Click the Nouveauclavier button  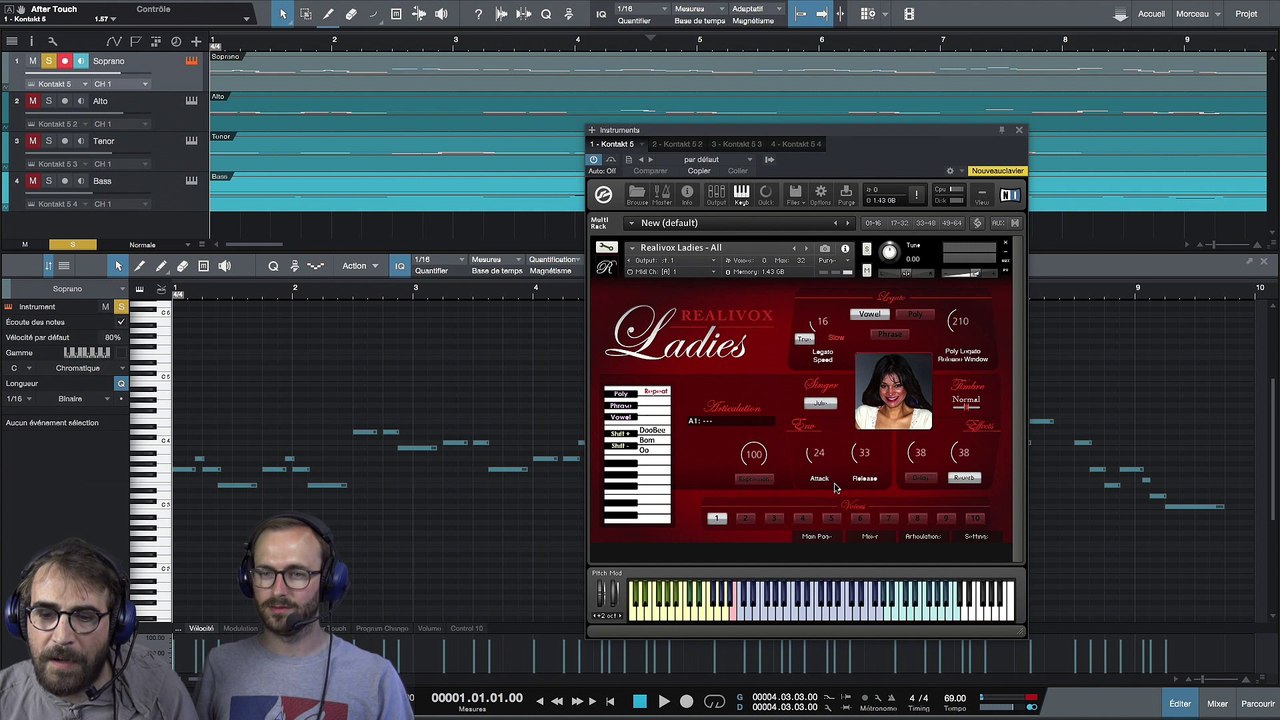[998, 171]
